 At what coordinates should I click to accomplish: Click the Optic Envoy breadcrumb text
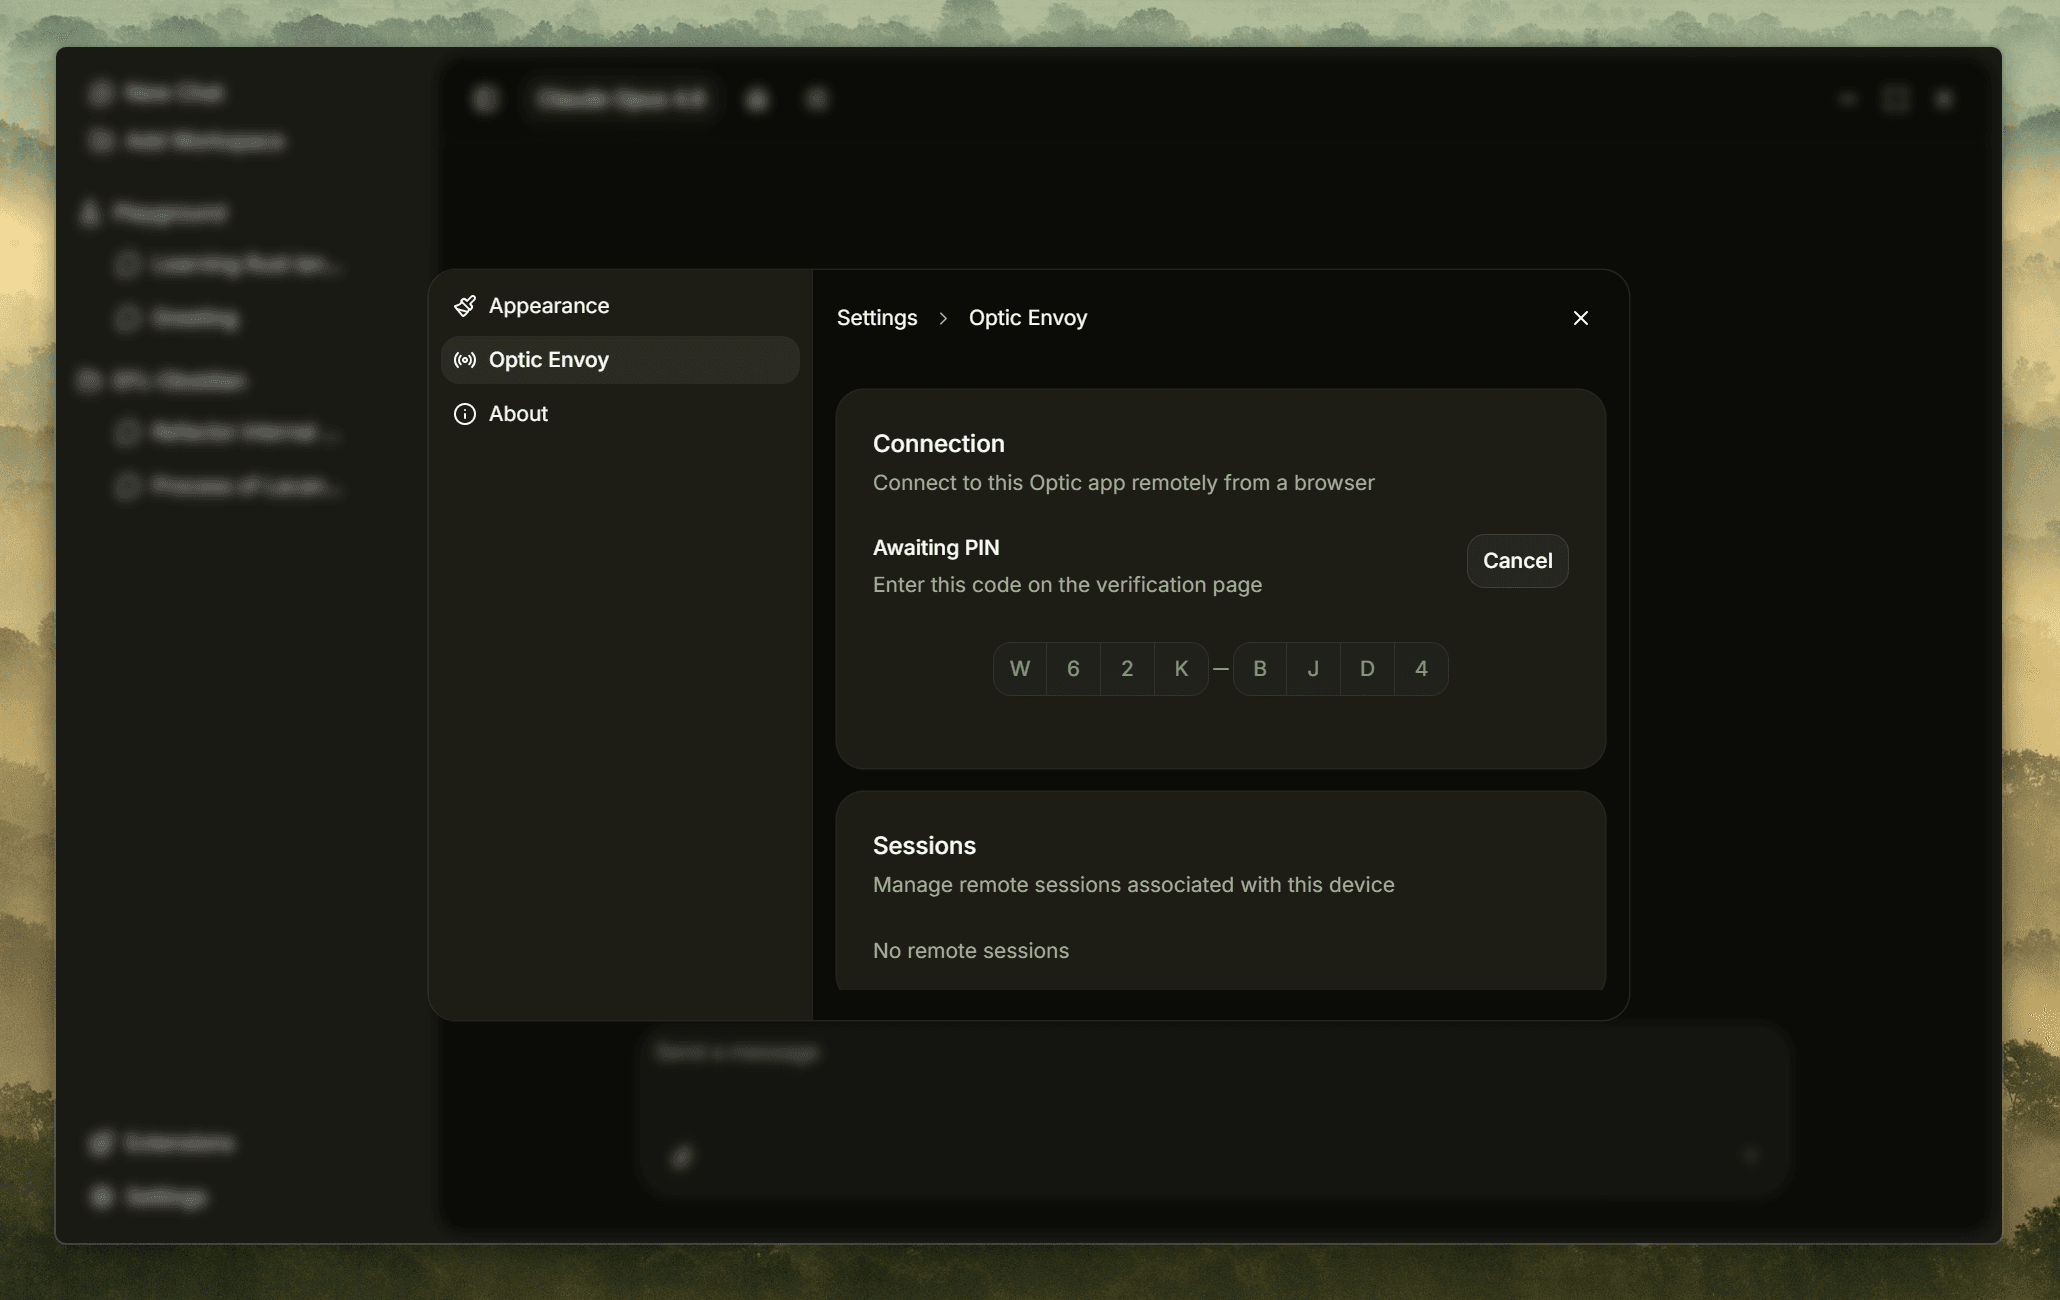[1027, 318]
